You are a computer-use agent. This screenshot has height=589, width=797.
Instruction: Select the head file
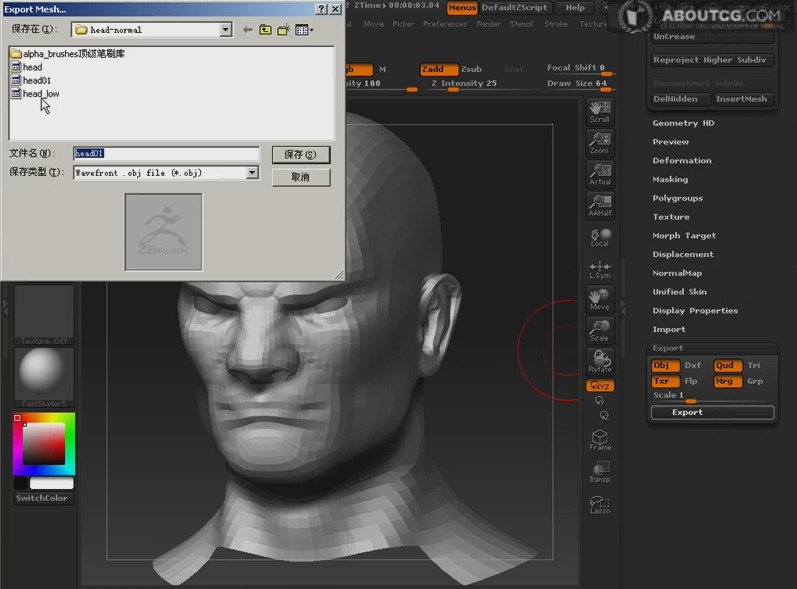tap(27, 67)
